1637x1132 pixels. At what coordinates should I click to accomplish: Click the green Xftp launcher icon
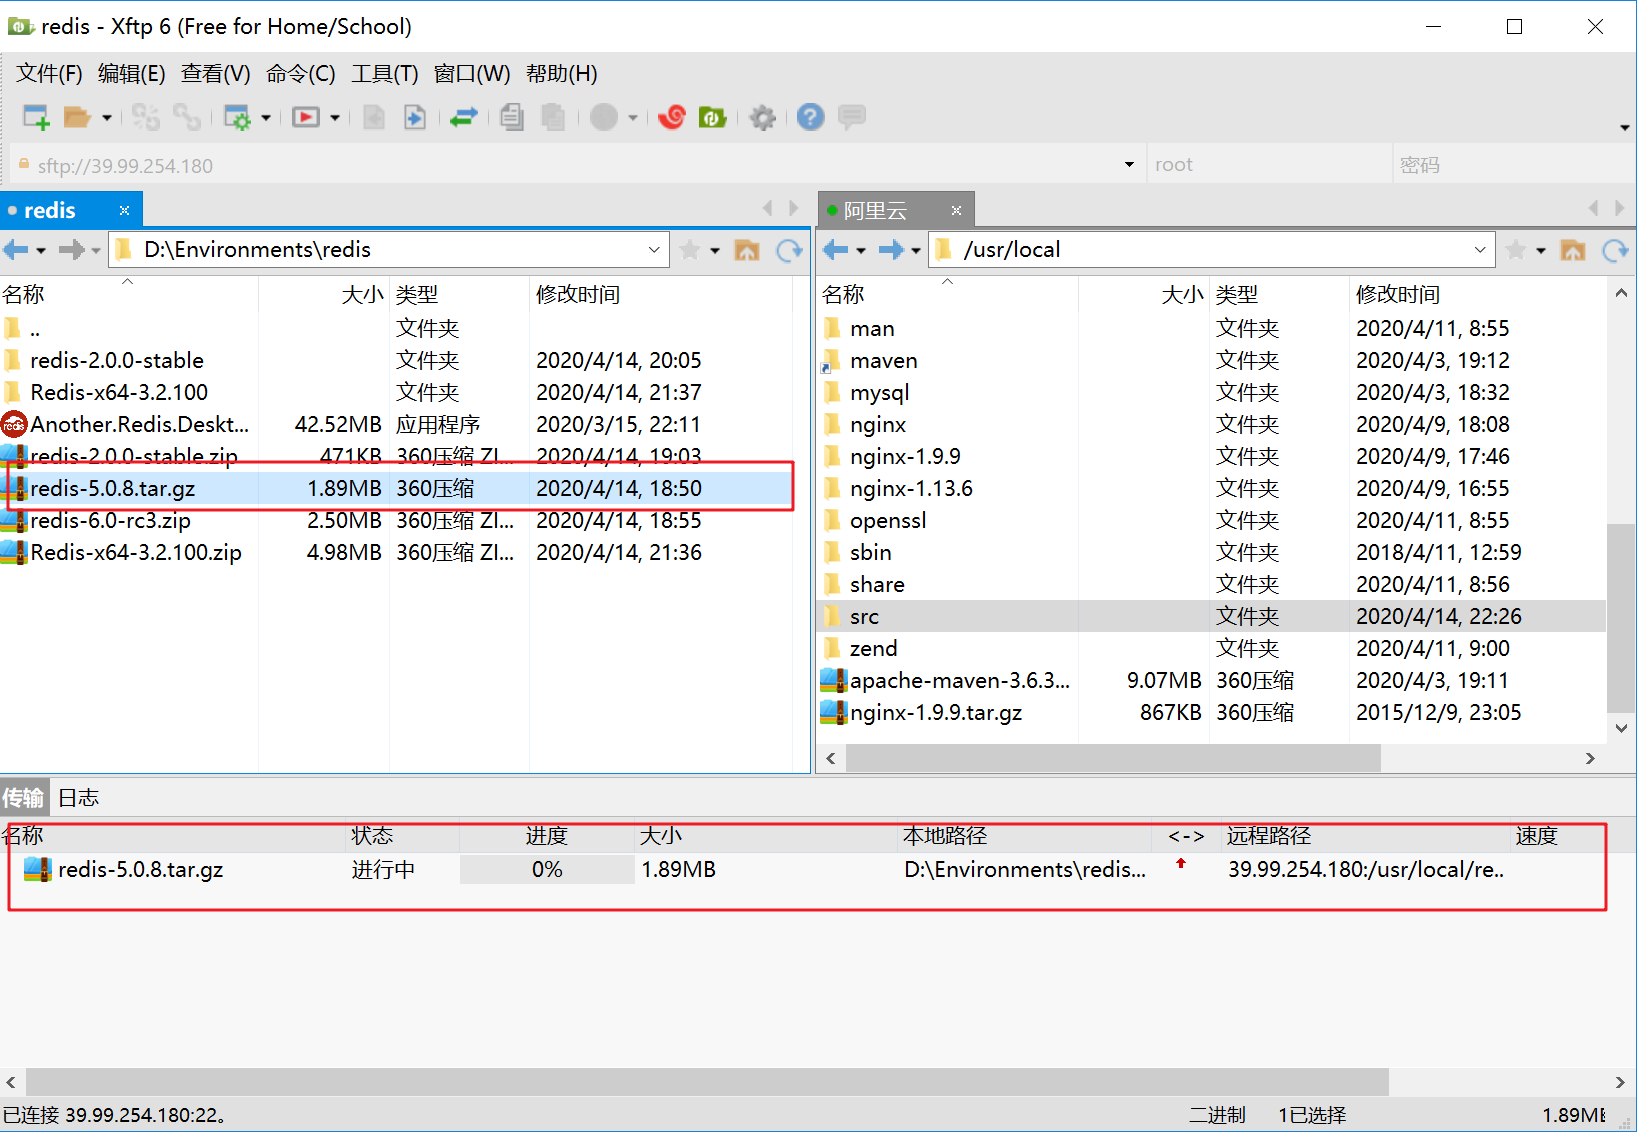712,117
